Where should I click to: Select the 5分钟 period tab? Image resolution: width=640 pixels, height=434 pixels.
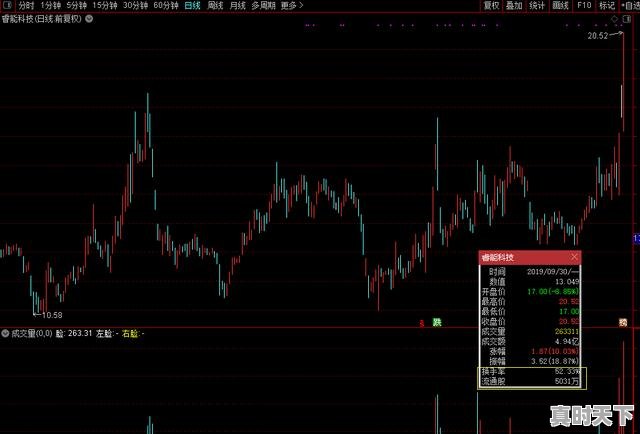(76, 6)
